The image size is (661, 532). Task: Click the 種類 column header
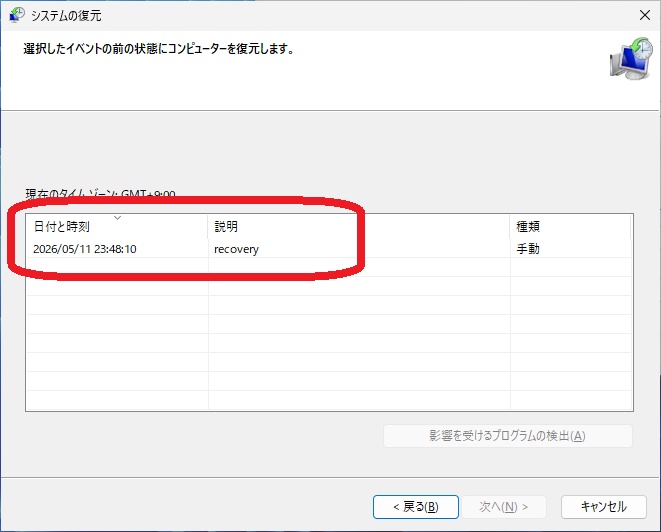570,226
